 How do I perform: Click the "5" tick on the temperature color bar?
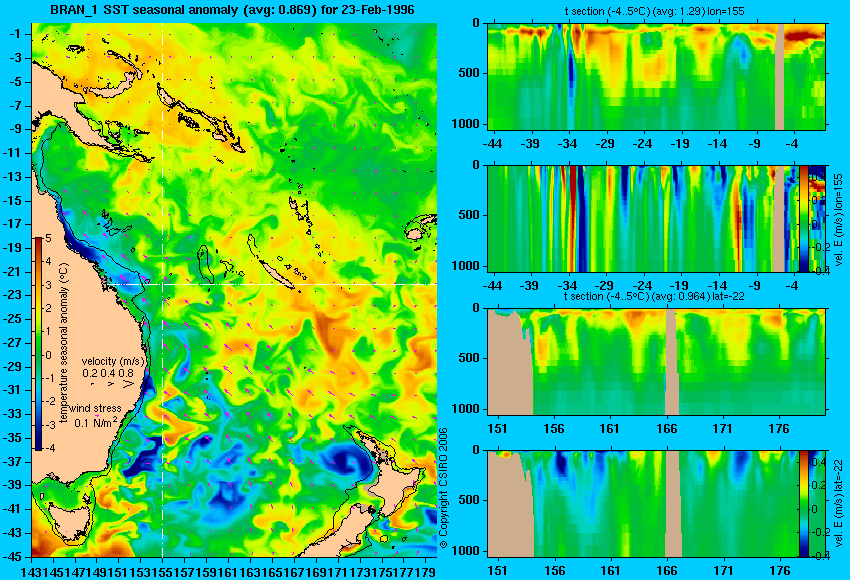click(x=48, y=238)
